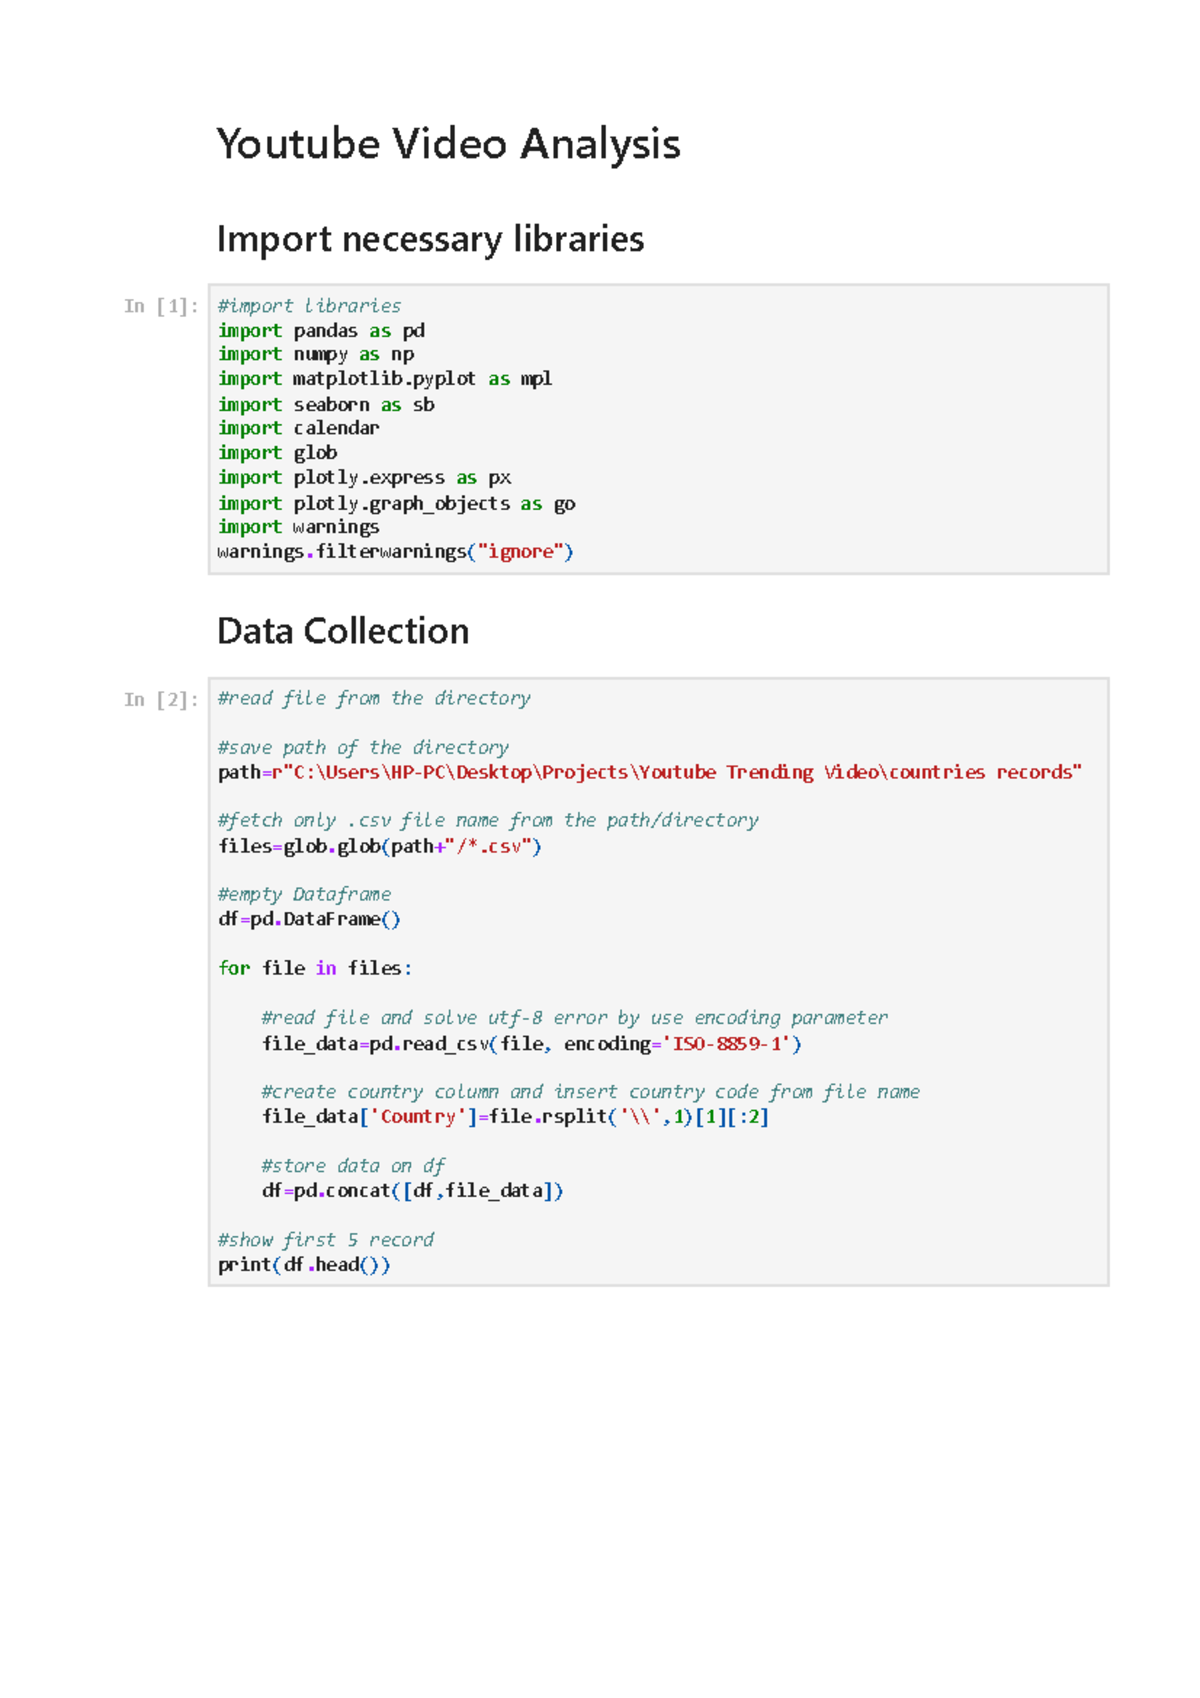Click the print(df.head()) line

tap(304, 1265)
